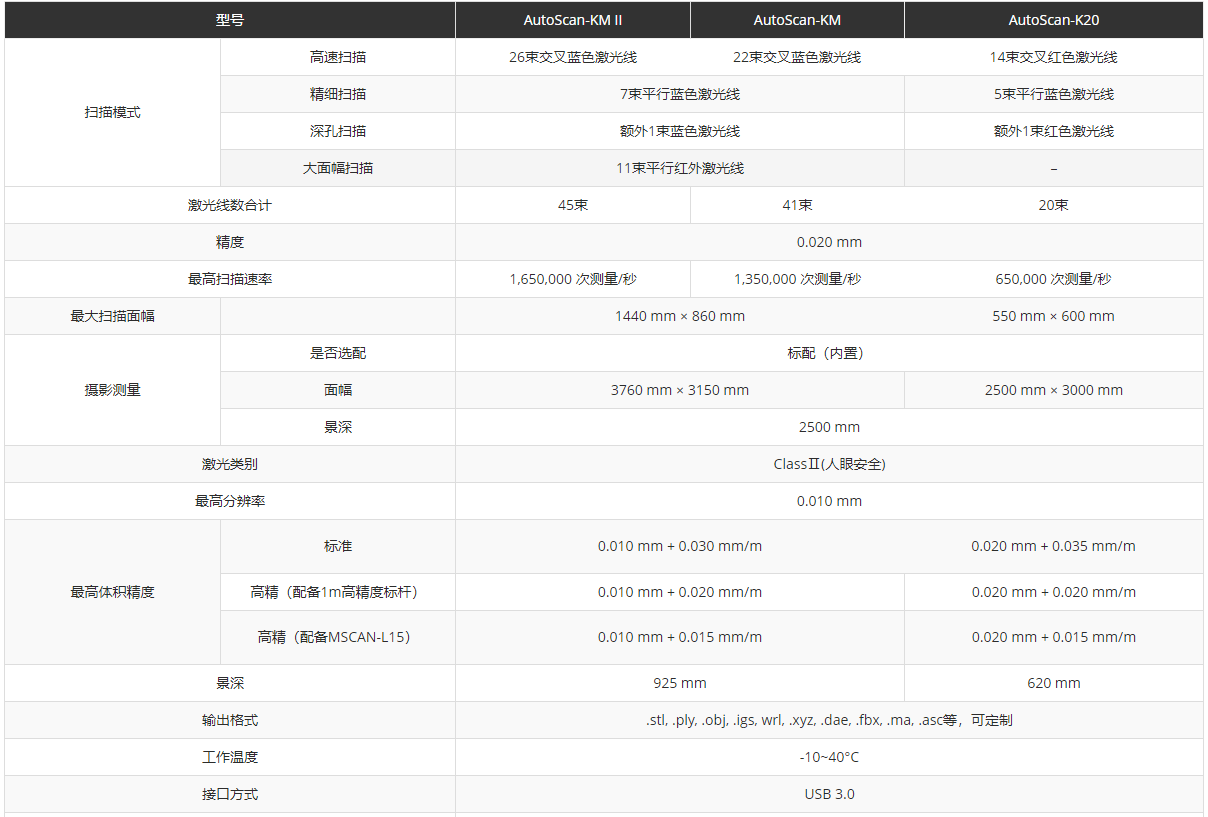1208x817 pixels.
Task: Select the USB 3.0 interface cell
Action: [x=828, y=794]
